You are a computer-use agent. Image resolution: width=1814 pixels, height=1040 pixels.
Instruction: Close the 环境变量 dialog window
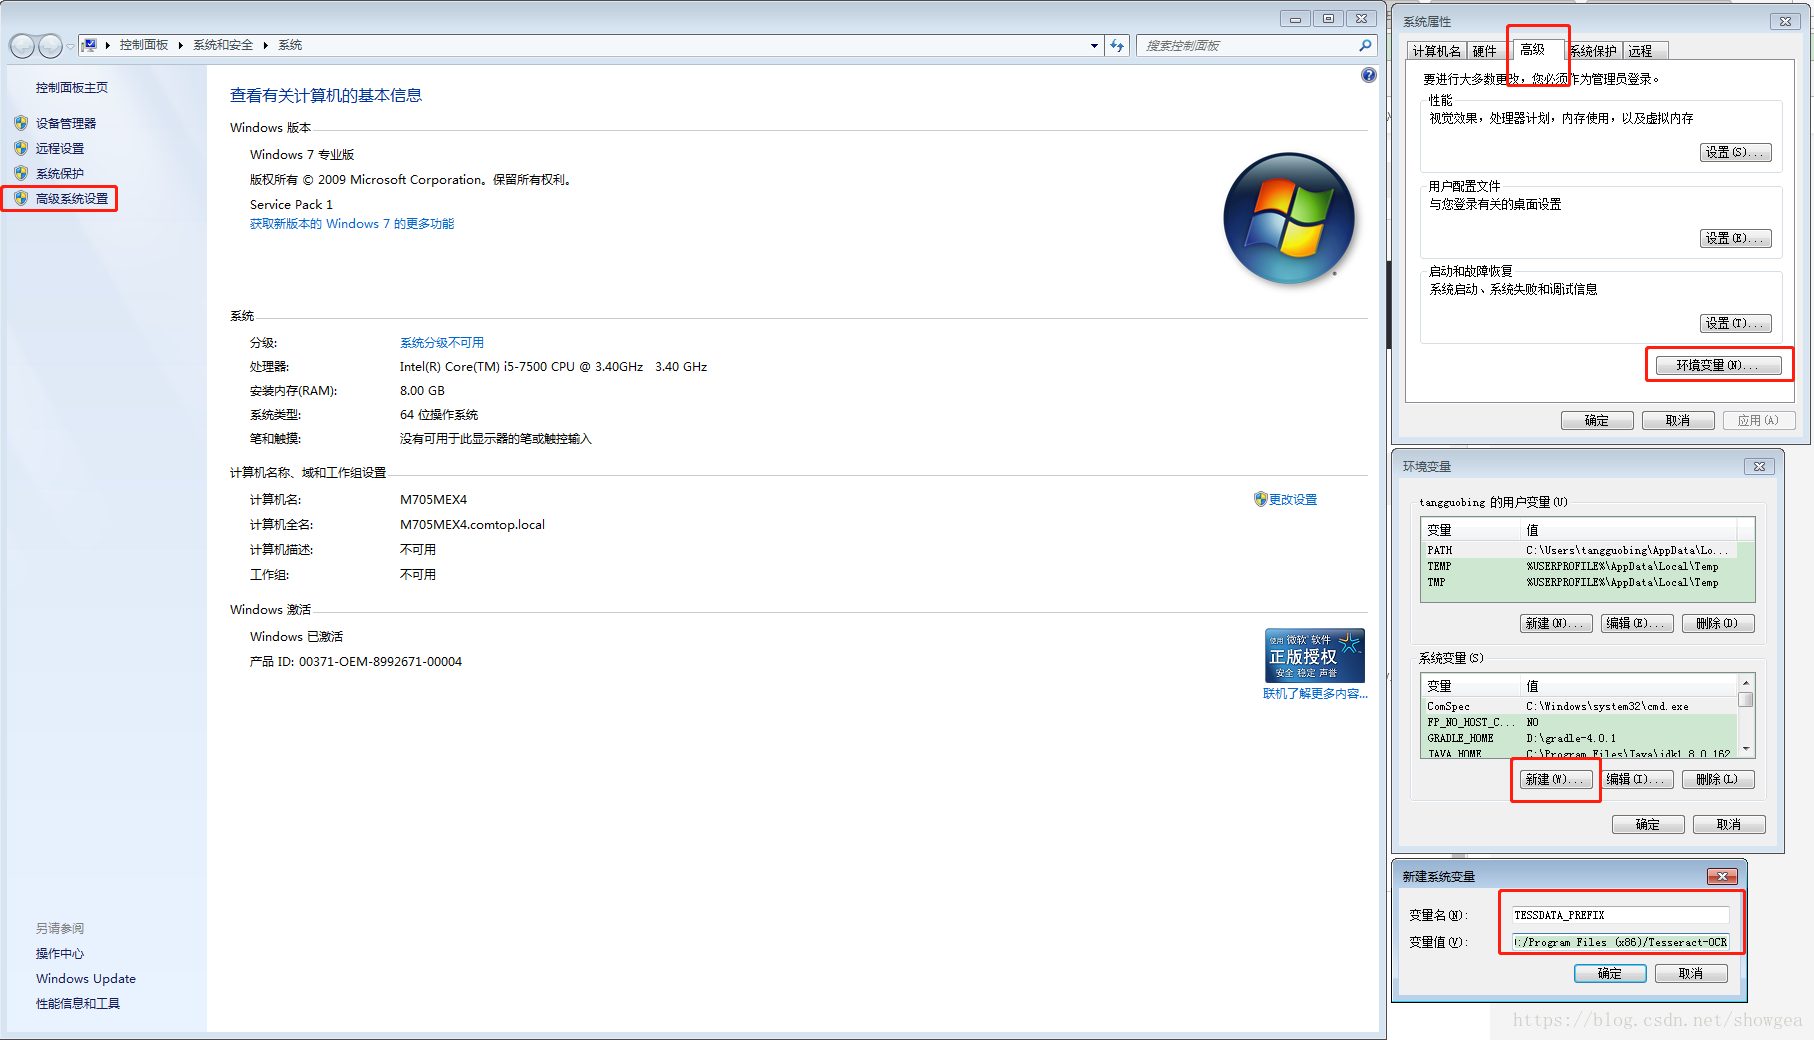[x=1760, y=466]
